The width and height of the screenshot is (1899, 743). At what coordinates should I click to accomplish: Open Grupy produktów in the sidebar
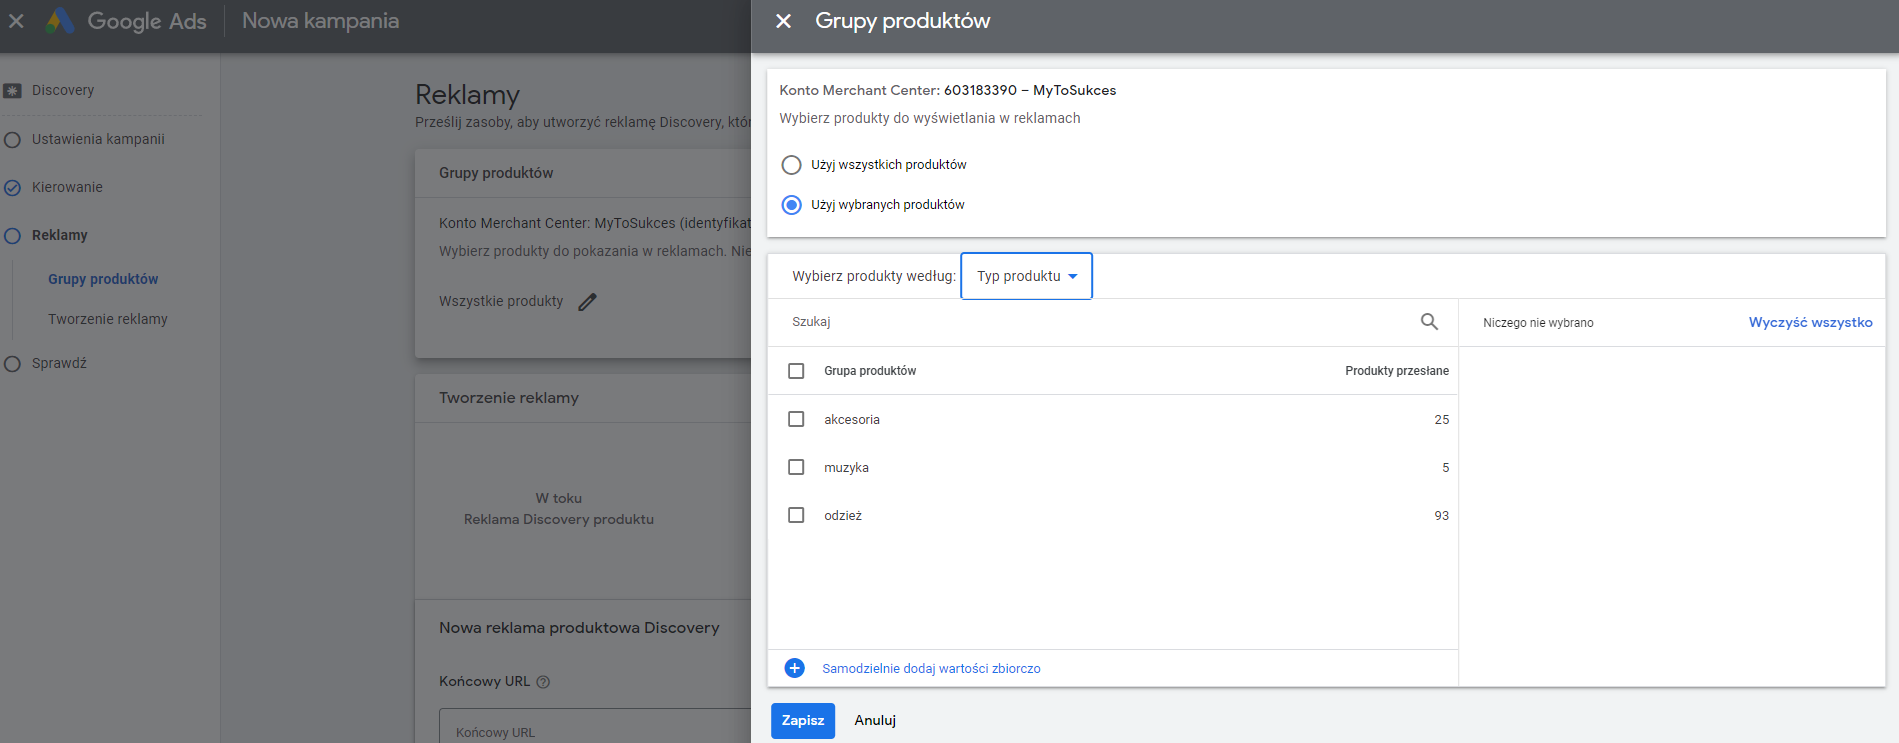pyautogui.click(x=103, y=279)
